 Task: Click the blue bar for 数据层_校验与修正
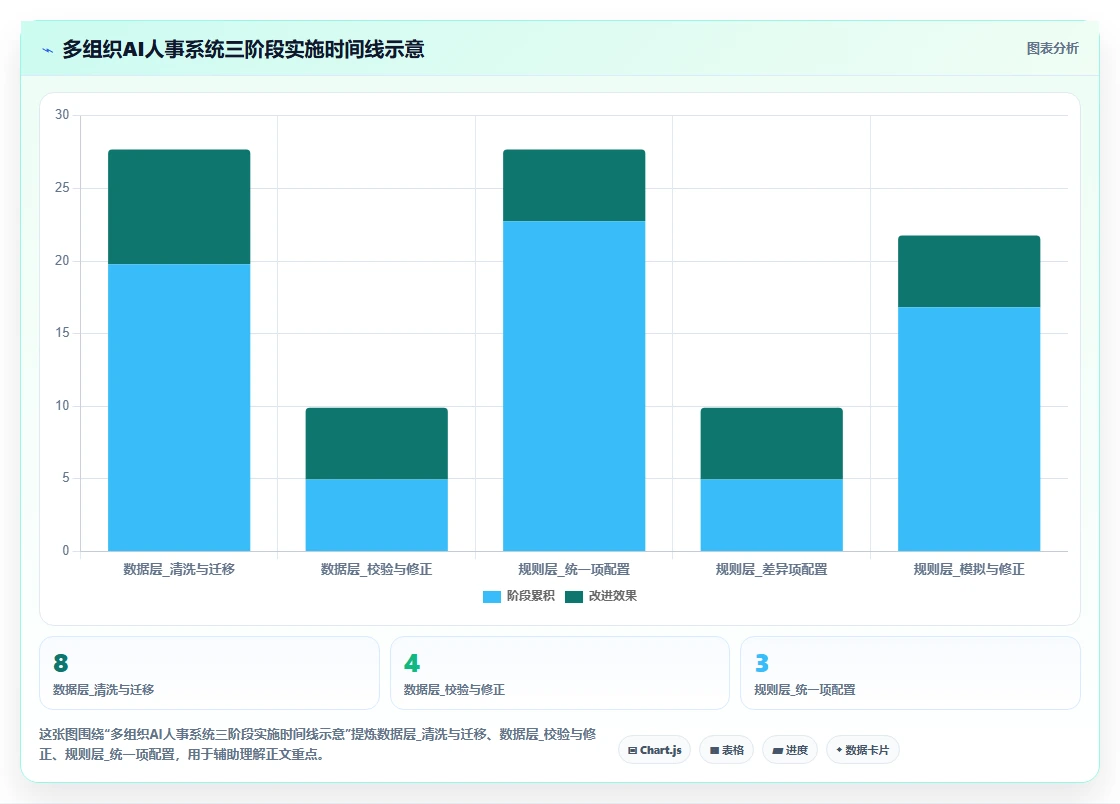tap(376, 515)
